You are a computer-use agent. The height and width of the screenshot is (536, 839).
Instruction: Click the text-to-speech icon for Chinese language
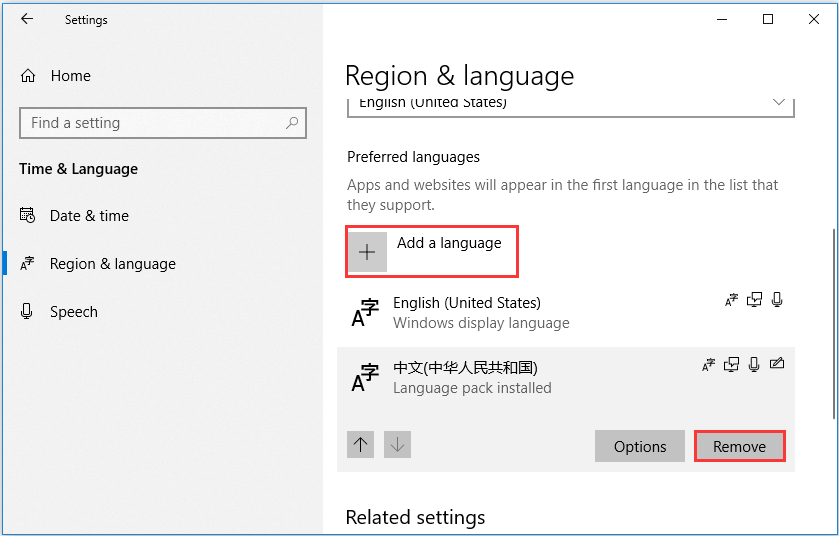point(731,365)
